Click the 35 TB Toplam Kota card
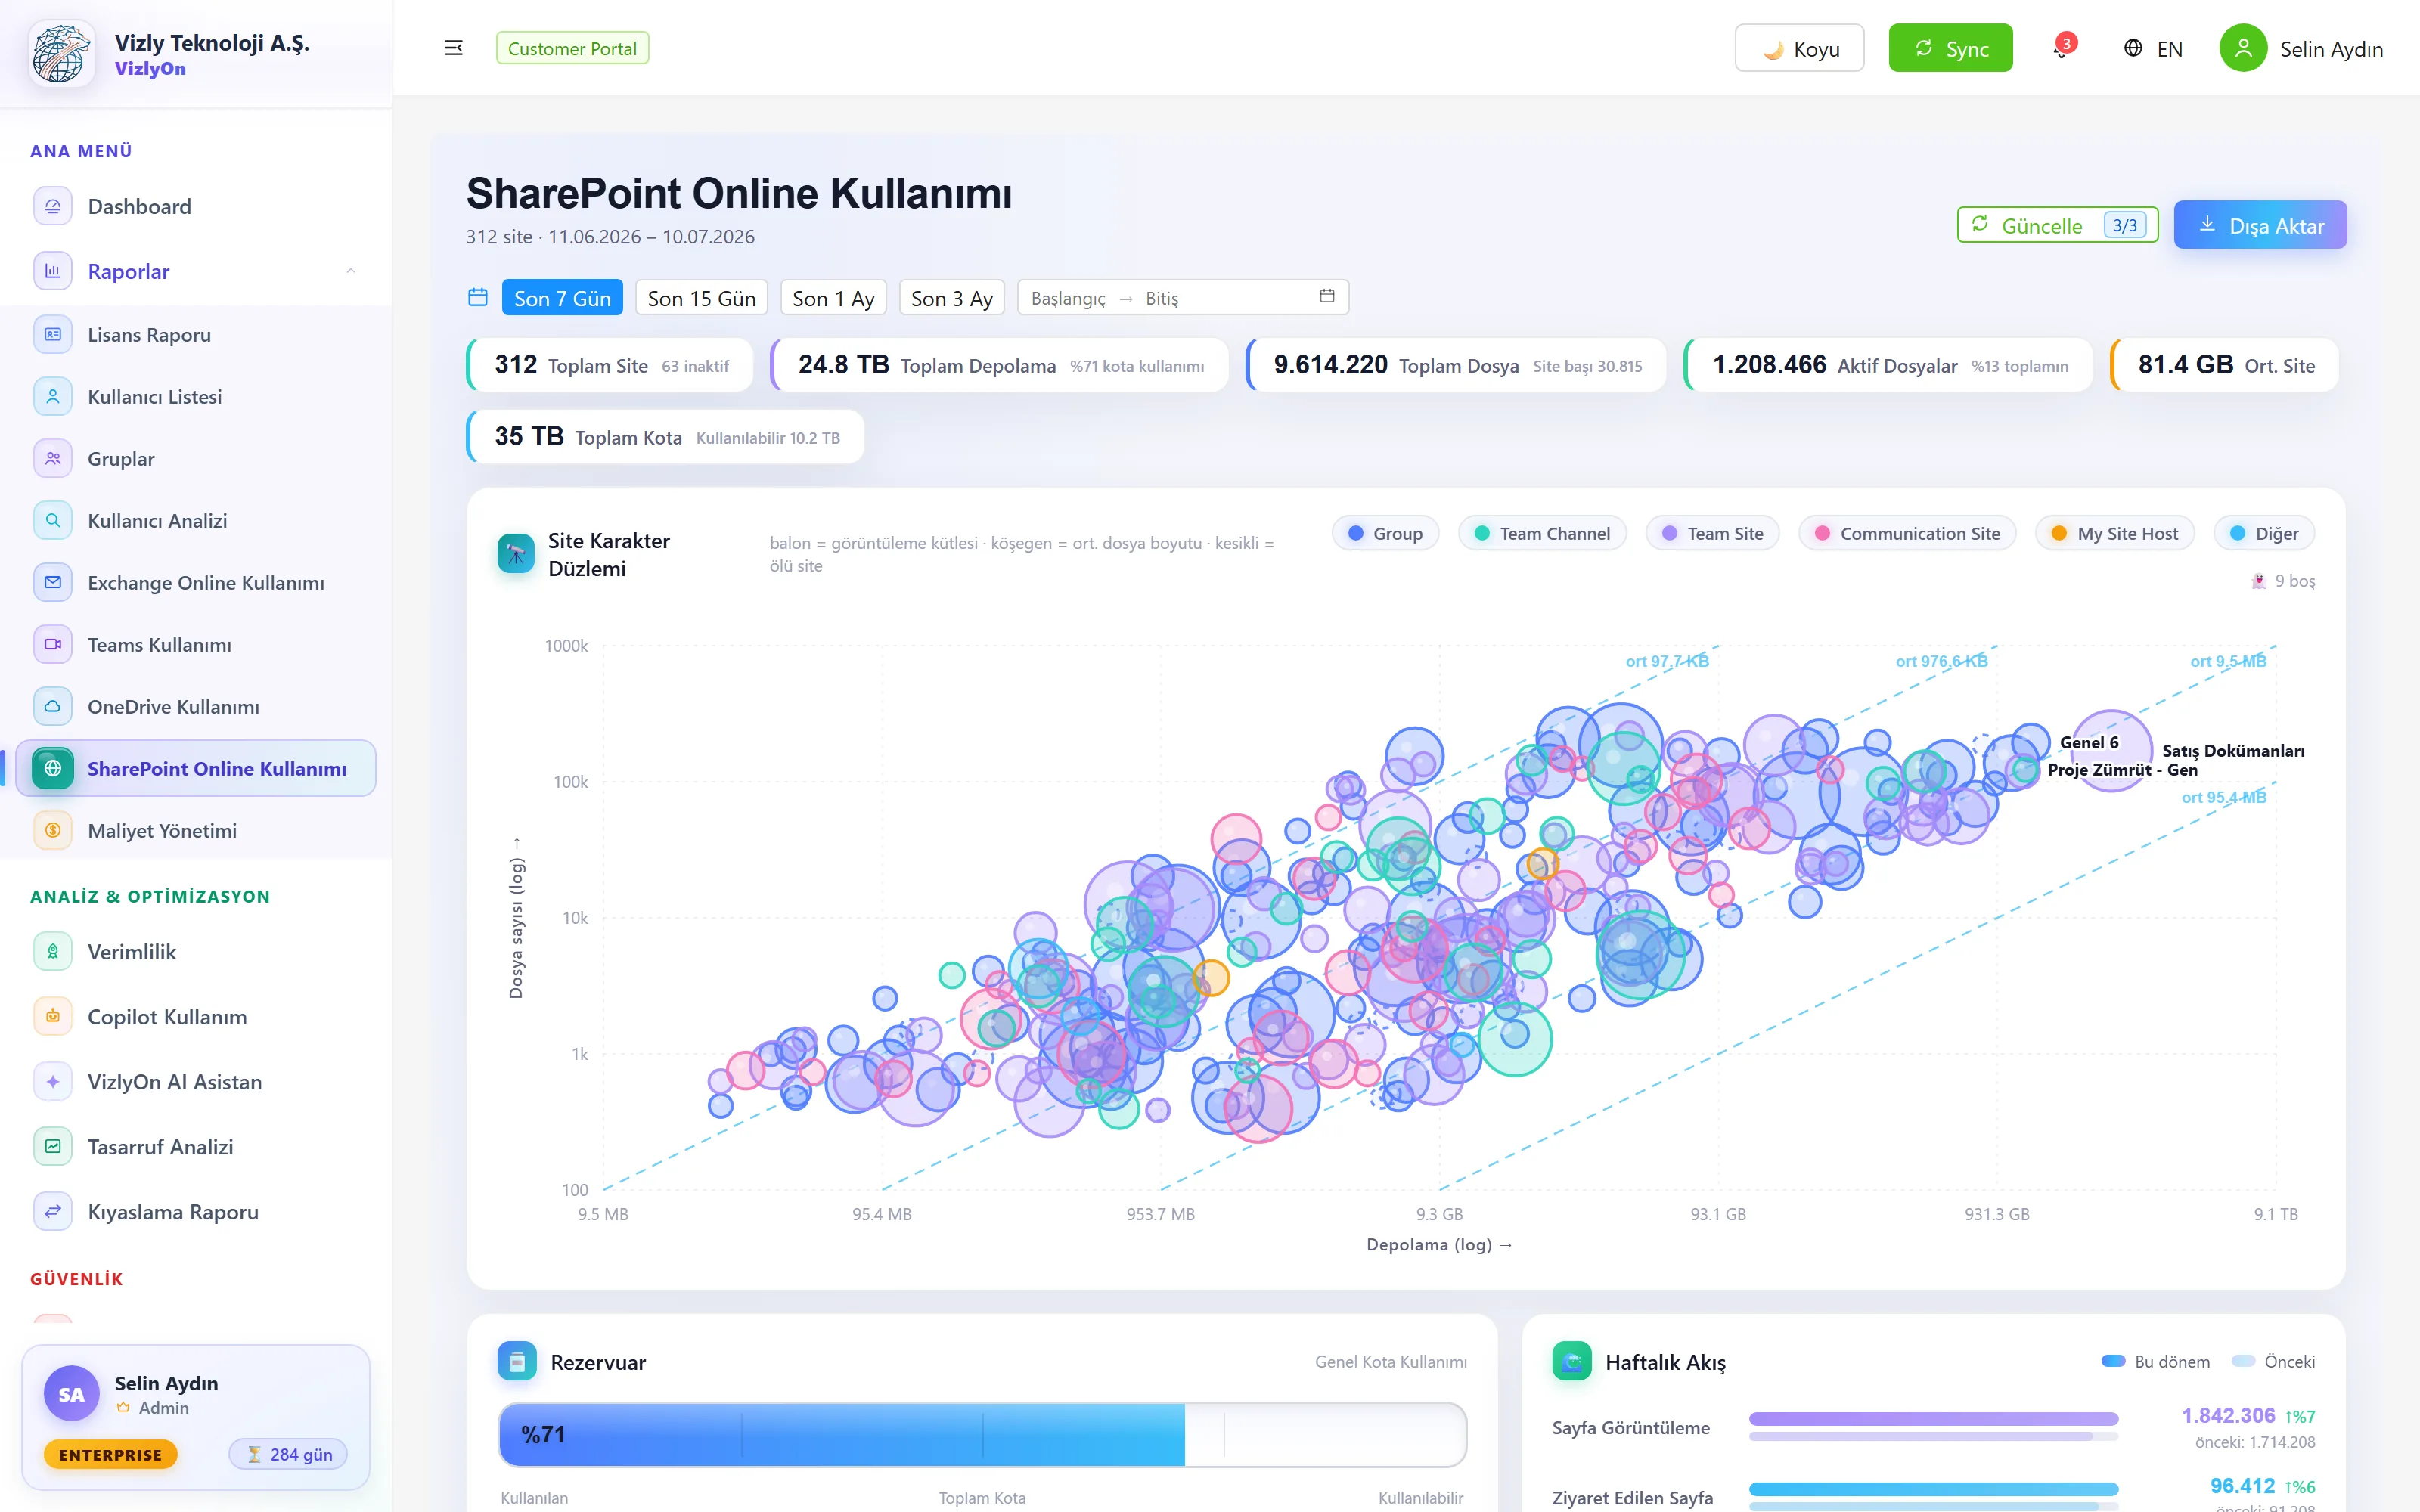 [665, 437]
